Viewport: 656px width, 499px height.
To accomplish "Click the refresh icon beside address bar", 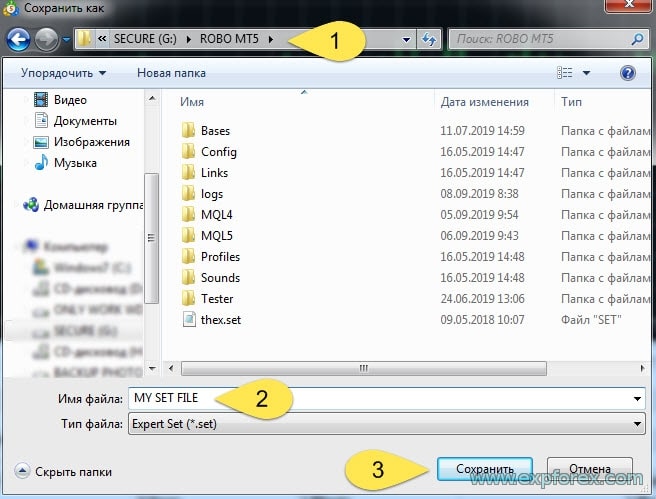I will (429, 40).
